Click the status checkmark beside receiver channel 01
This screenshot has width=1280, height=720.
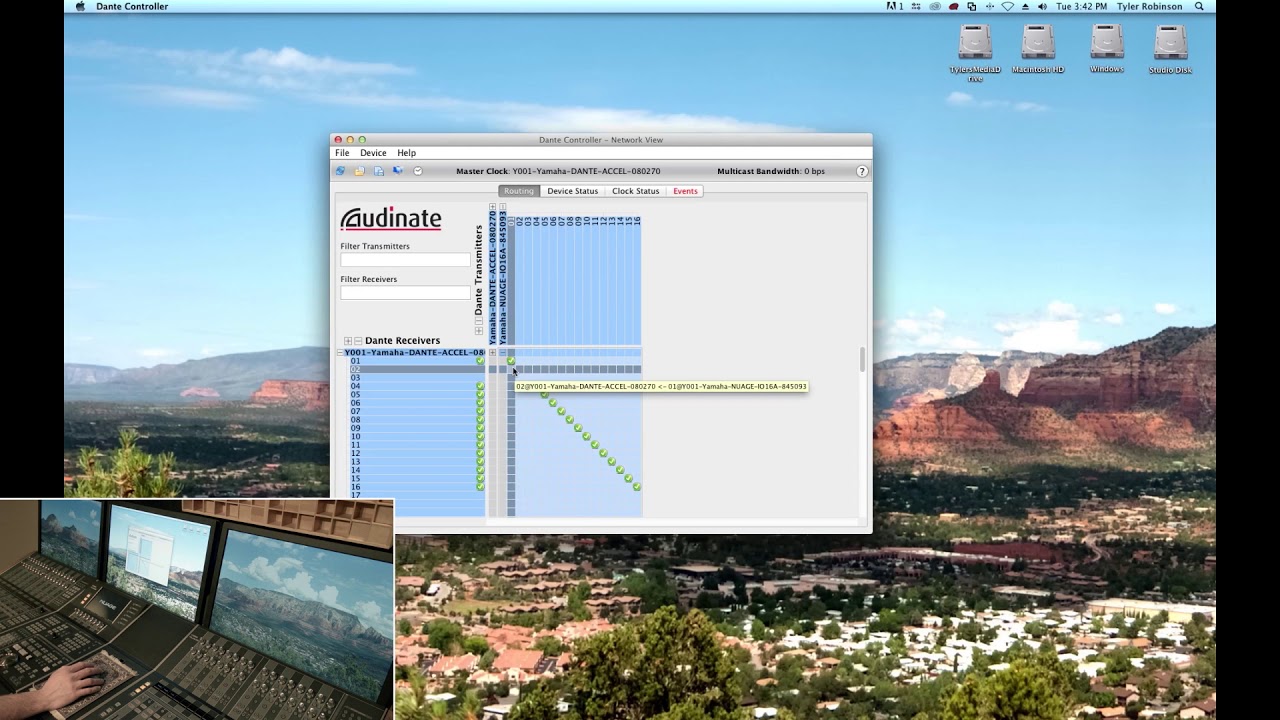480,361
